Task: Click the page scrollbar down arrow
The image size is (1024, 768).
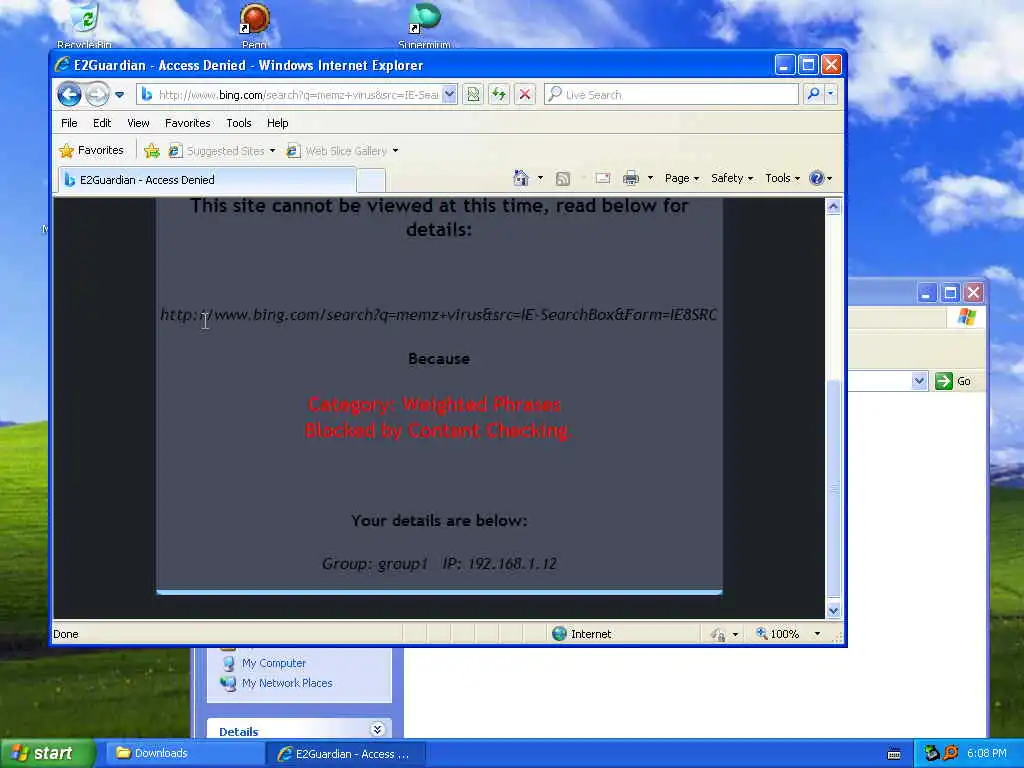Action: click(x=833, y=611)
